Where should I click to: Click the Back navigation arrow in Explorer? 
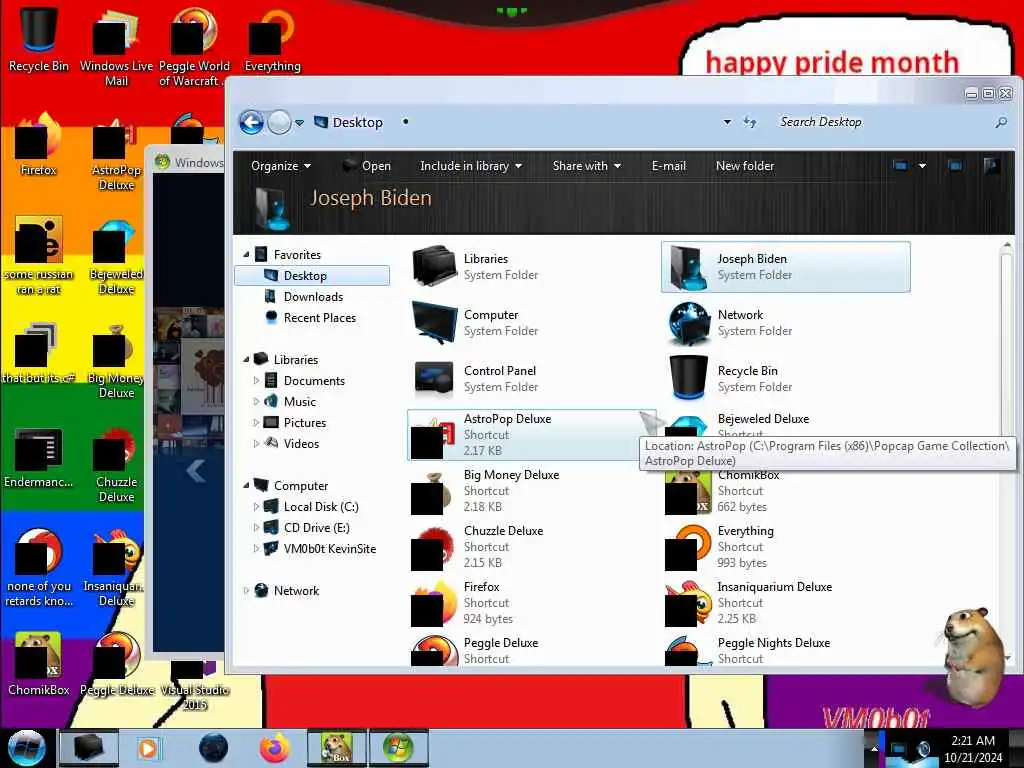pos(251,122)
